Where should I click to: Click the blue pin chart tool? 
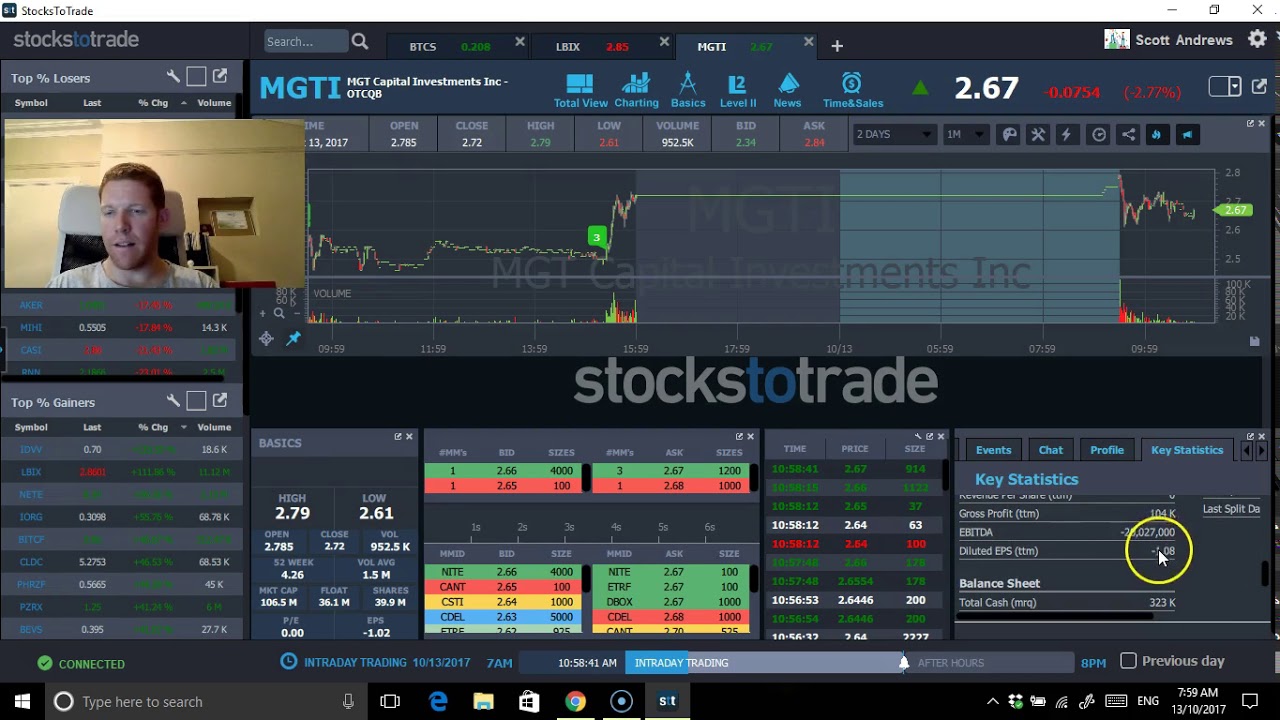(293, 339)
